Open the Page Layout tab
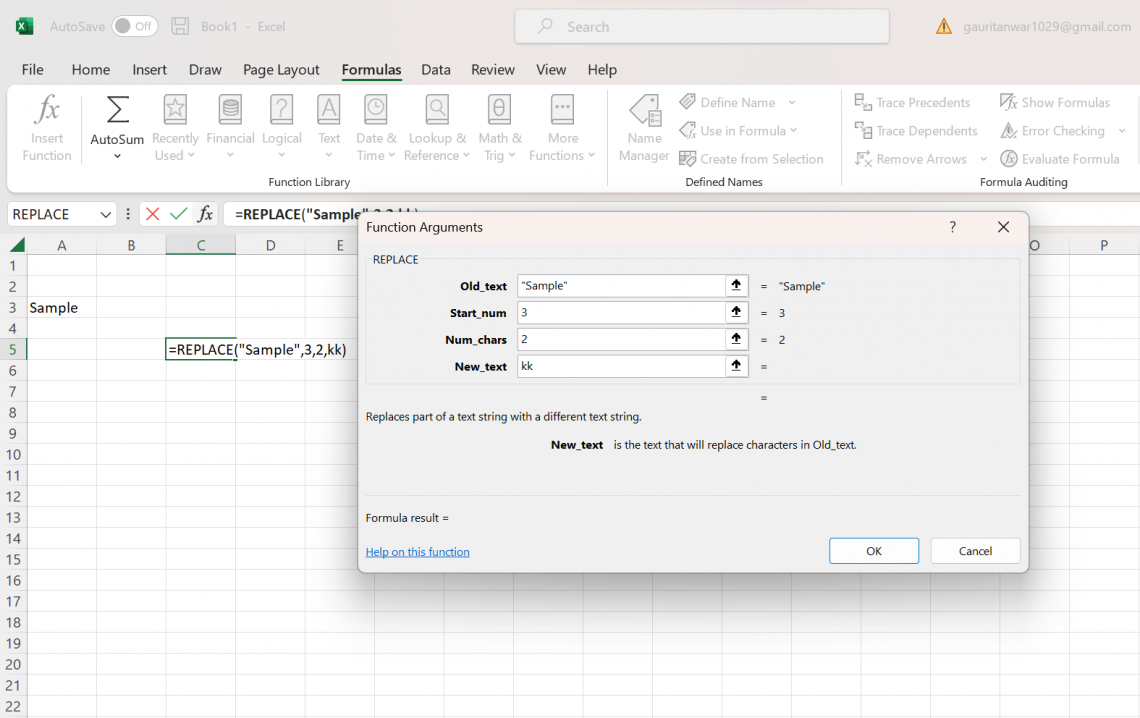The height and width of the screenshot is (718, 1140). pos(281,70)
